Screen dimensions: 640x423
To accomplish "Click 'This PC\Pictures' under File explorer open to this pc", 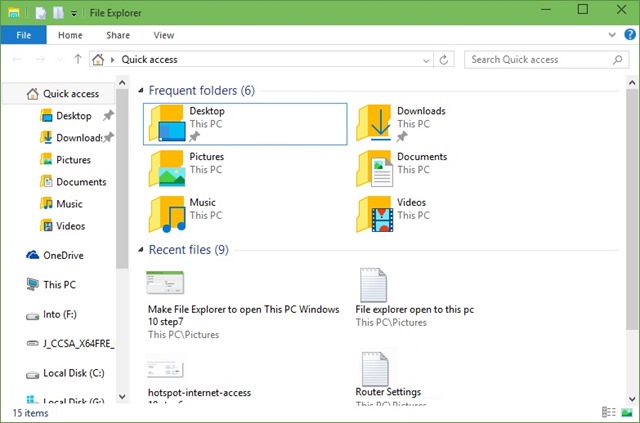I will (x=391, y=323).
